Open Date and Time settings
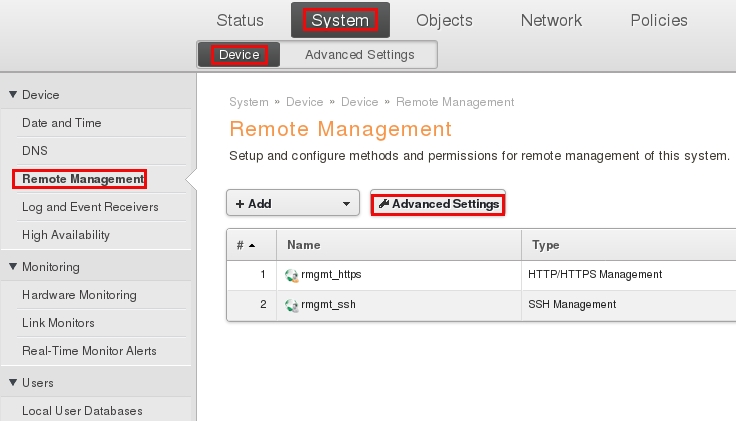Screen dimensions: 736x421 click(62, 123)
